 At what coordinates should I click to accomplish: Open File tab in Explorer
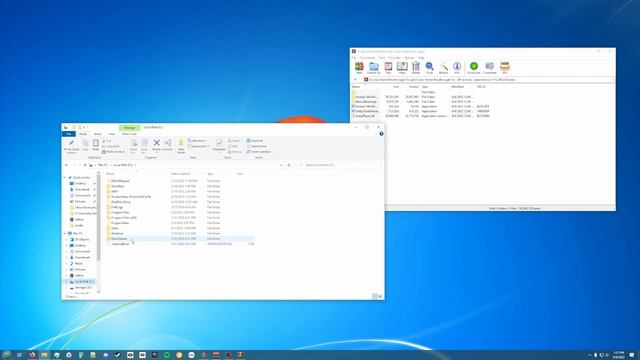(69, 134)
